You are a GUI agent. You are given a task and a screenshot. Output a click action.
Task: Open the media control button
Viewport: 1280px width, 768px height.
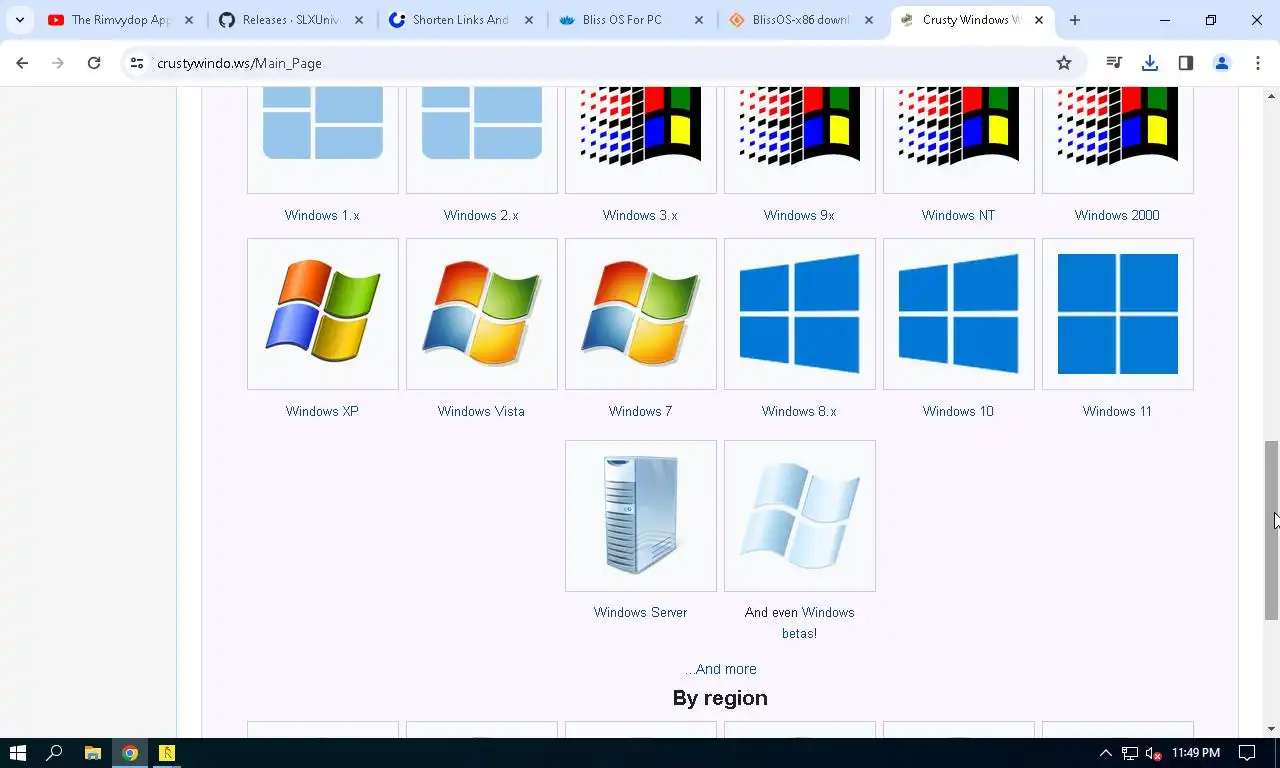coord(1114,63)
